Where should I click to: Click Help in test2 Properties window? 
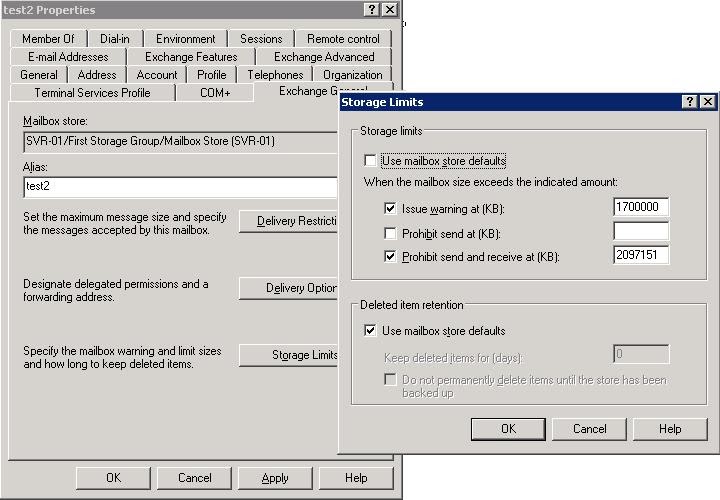click(x=356, y=478)
